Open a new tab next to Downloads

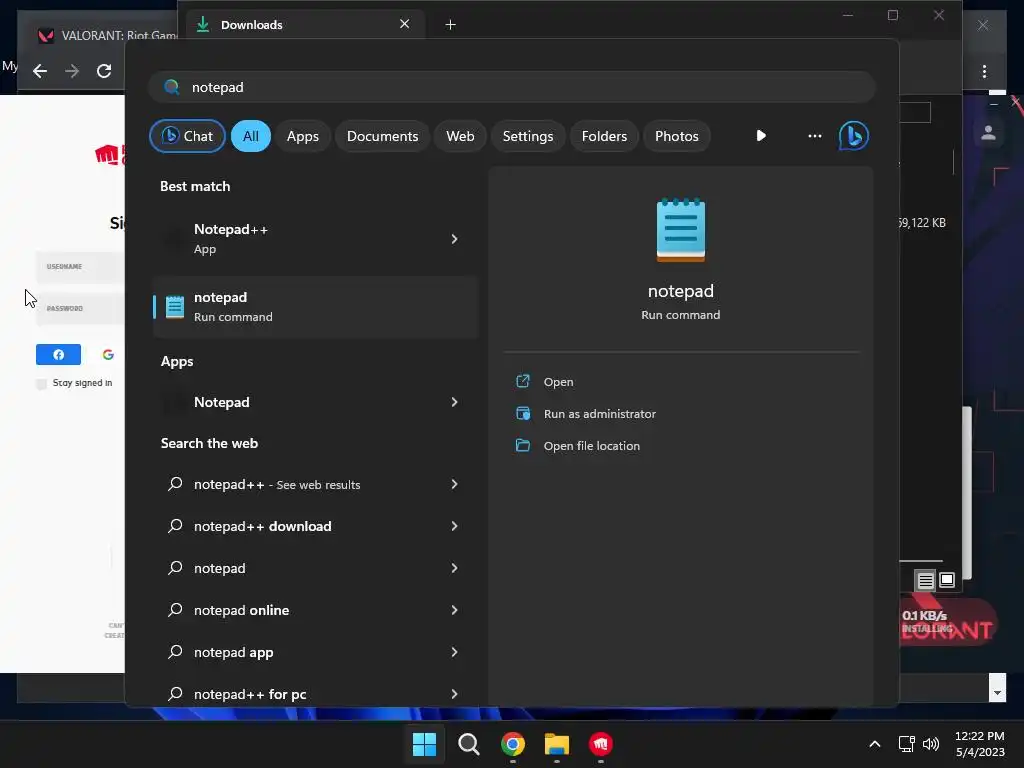[x=451, y=25]
